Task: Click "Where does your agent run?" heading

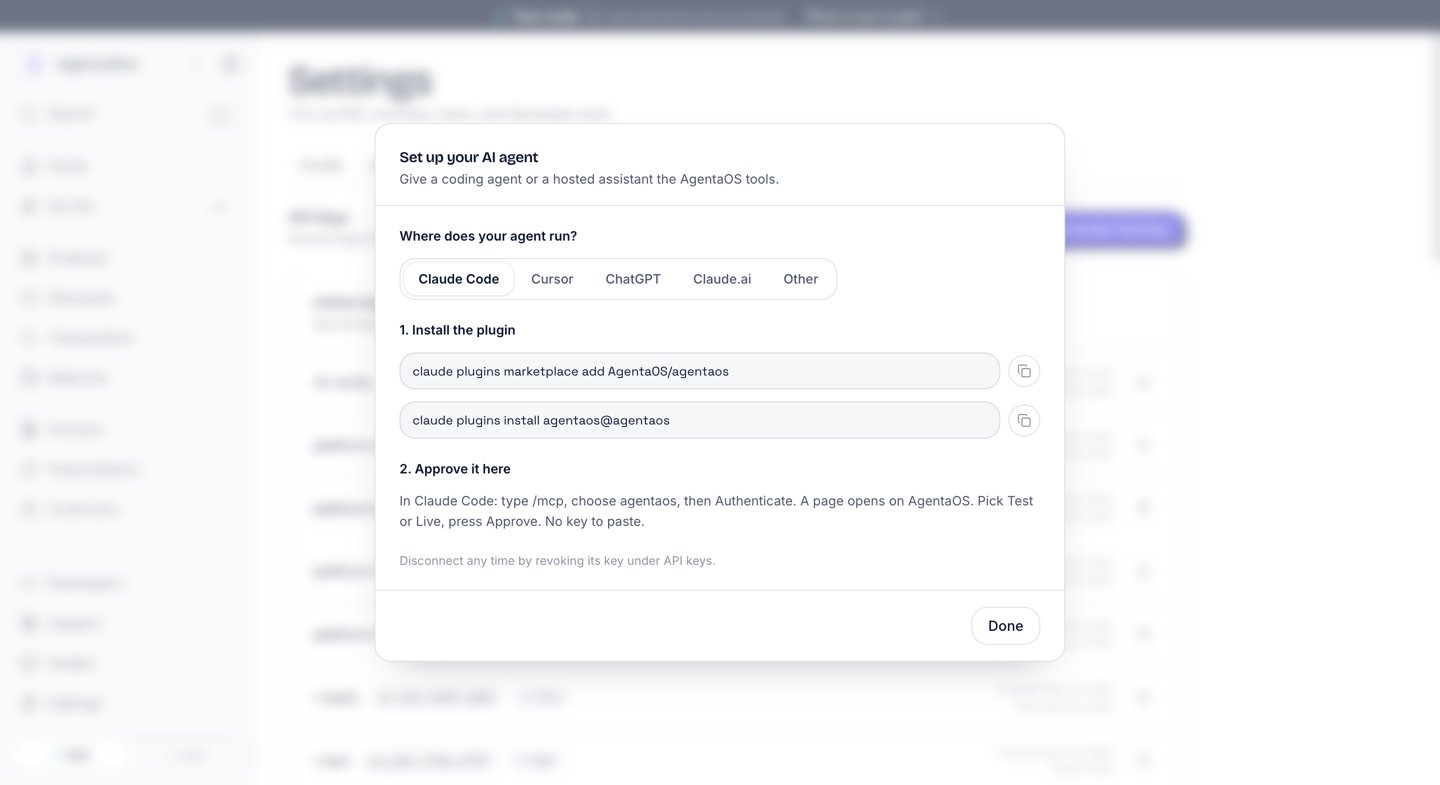Action: 488,236
